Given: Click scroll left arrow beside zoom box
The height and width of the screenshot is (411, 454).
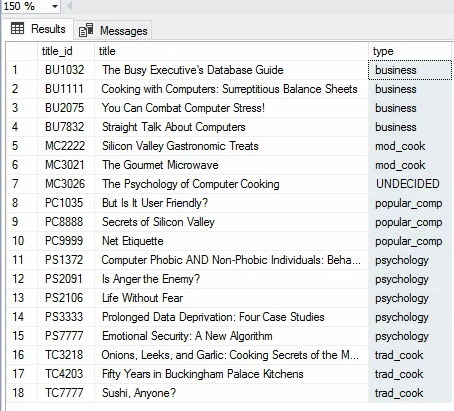Looking at the screenshot, I should click(x=69, y=6).
